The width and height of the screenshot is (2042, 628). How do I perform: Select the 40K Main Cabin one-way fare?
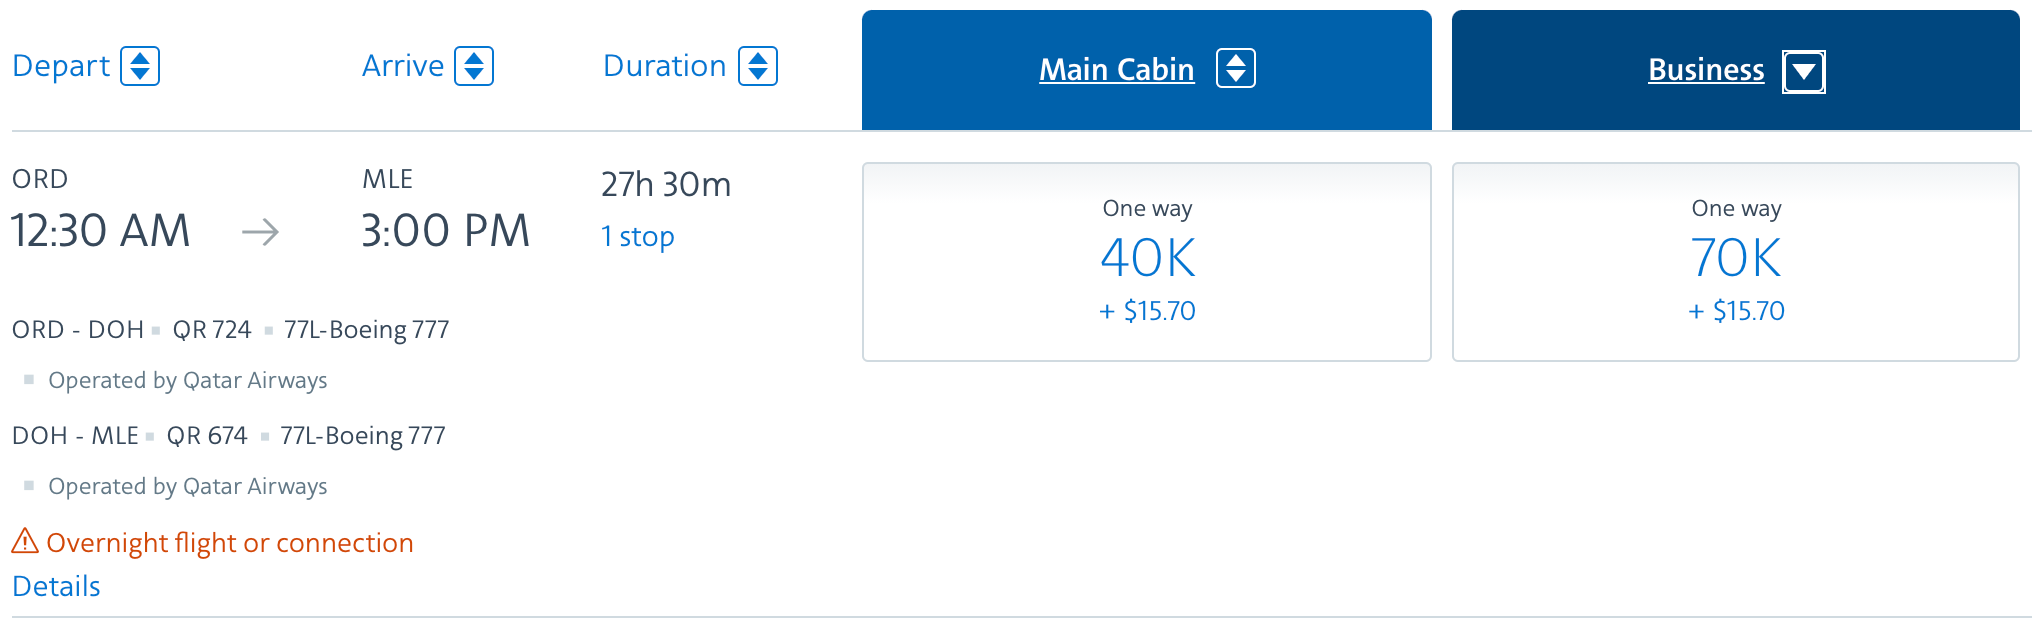(x=1146, y=261)
